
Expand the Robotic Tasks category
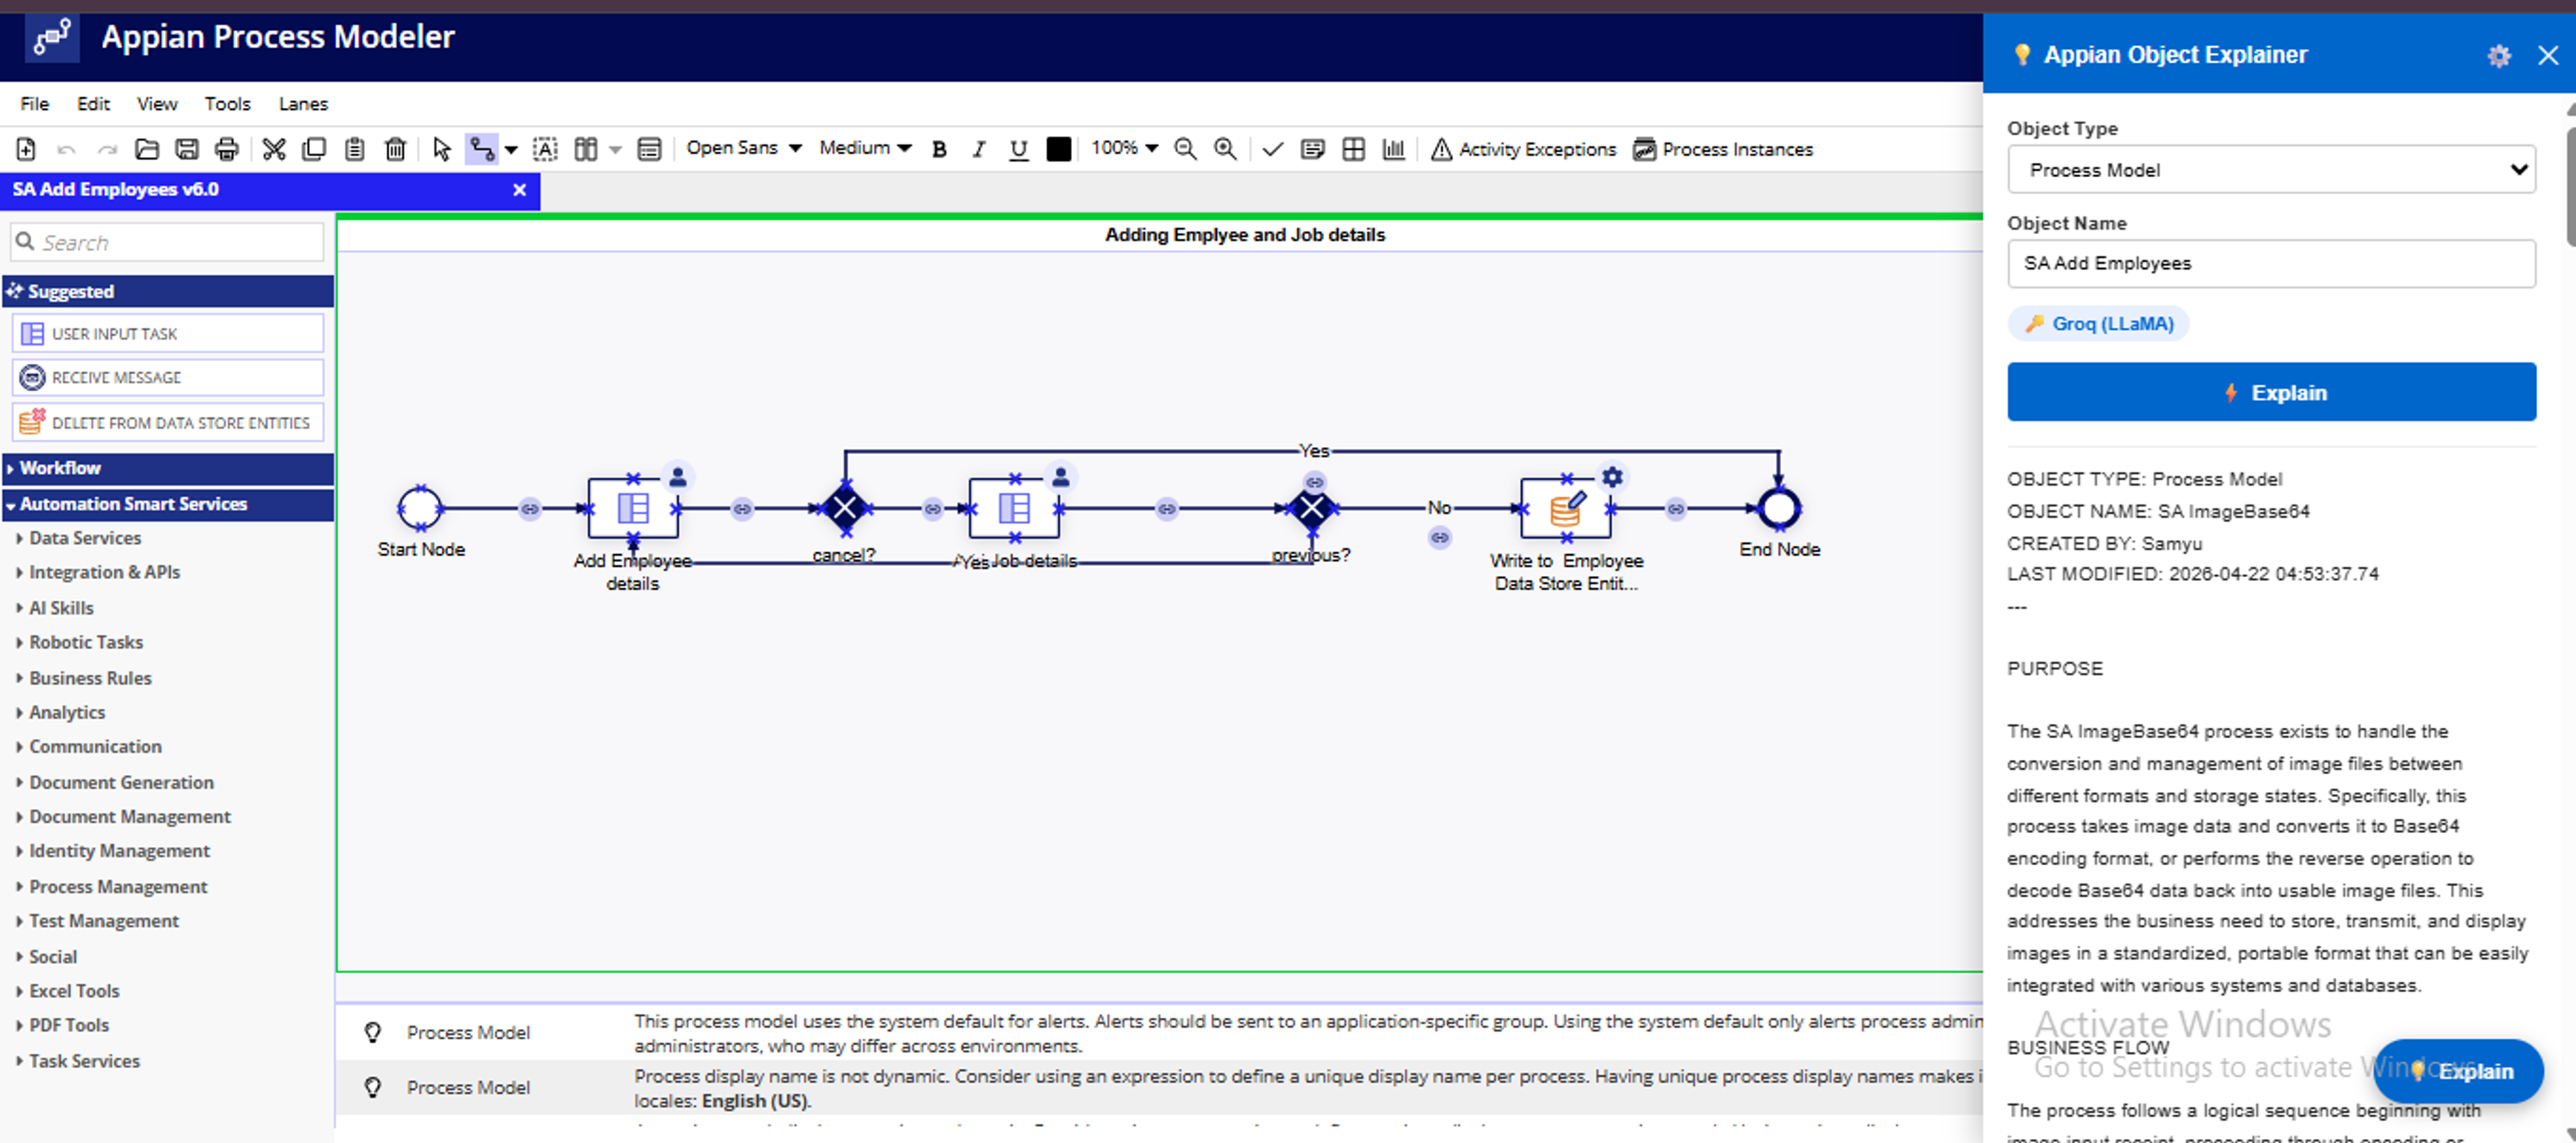pos(85,642)
